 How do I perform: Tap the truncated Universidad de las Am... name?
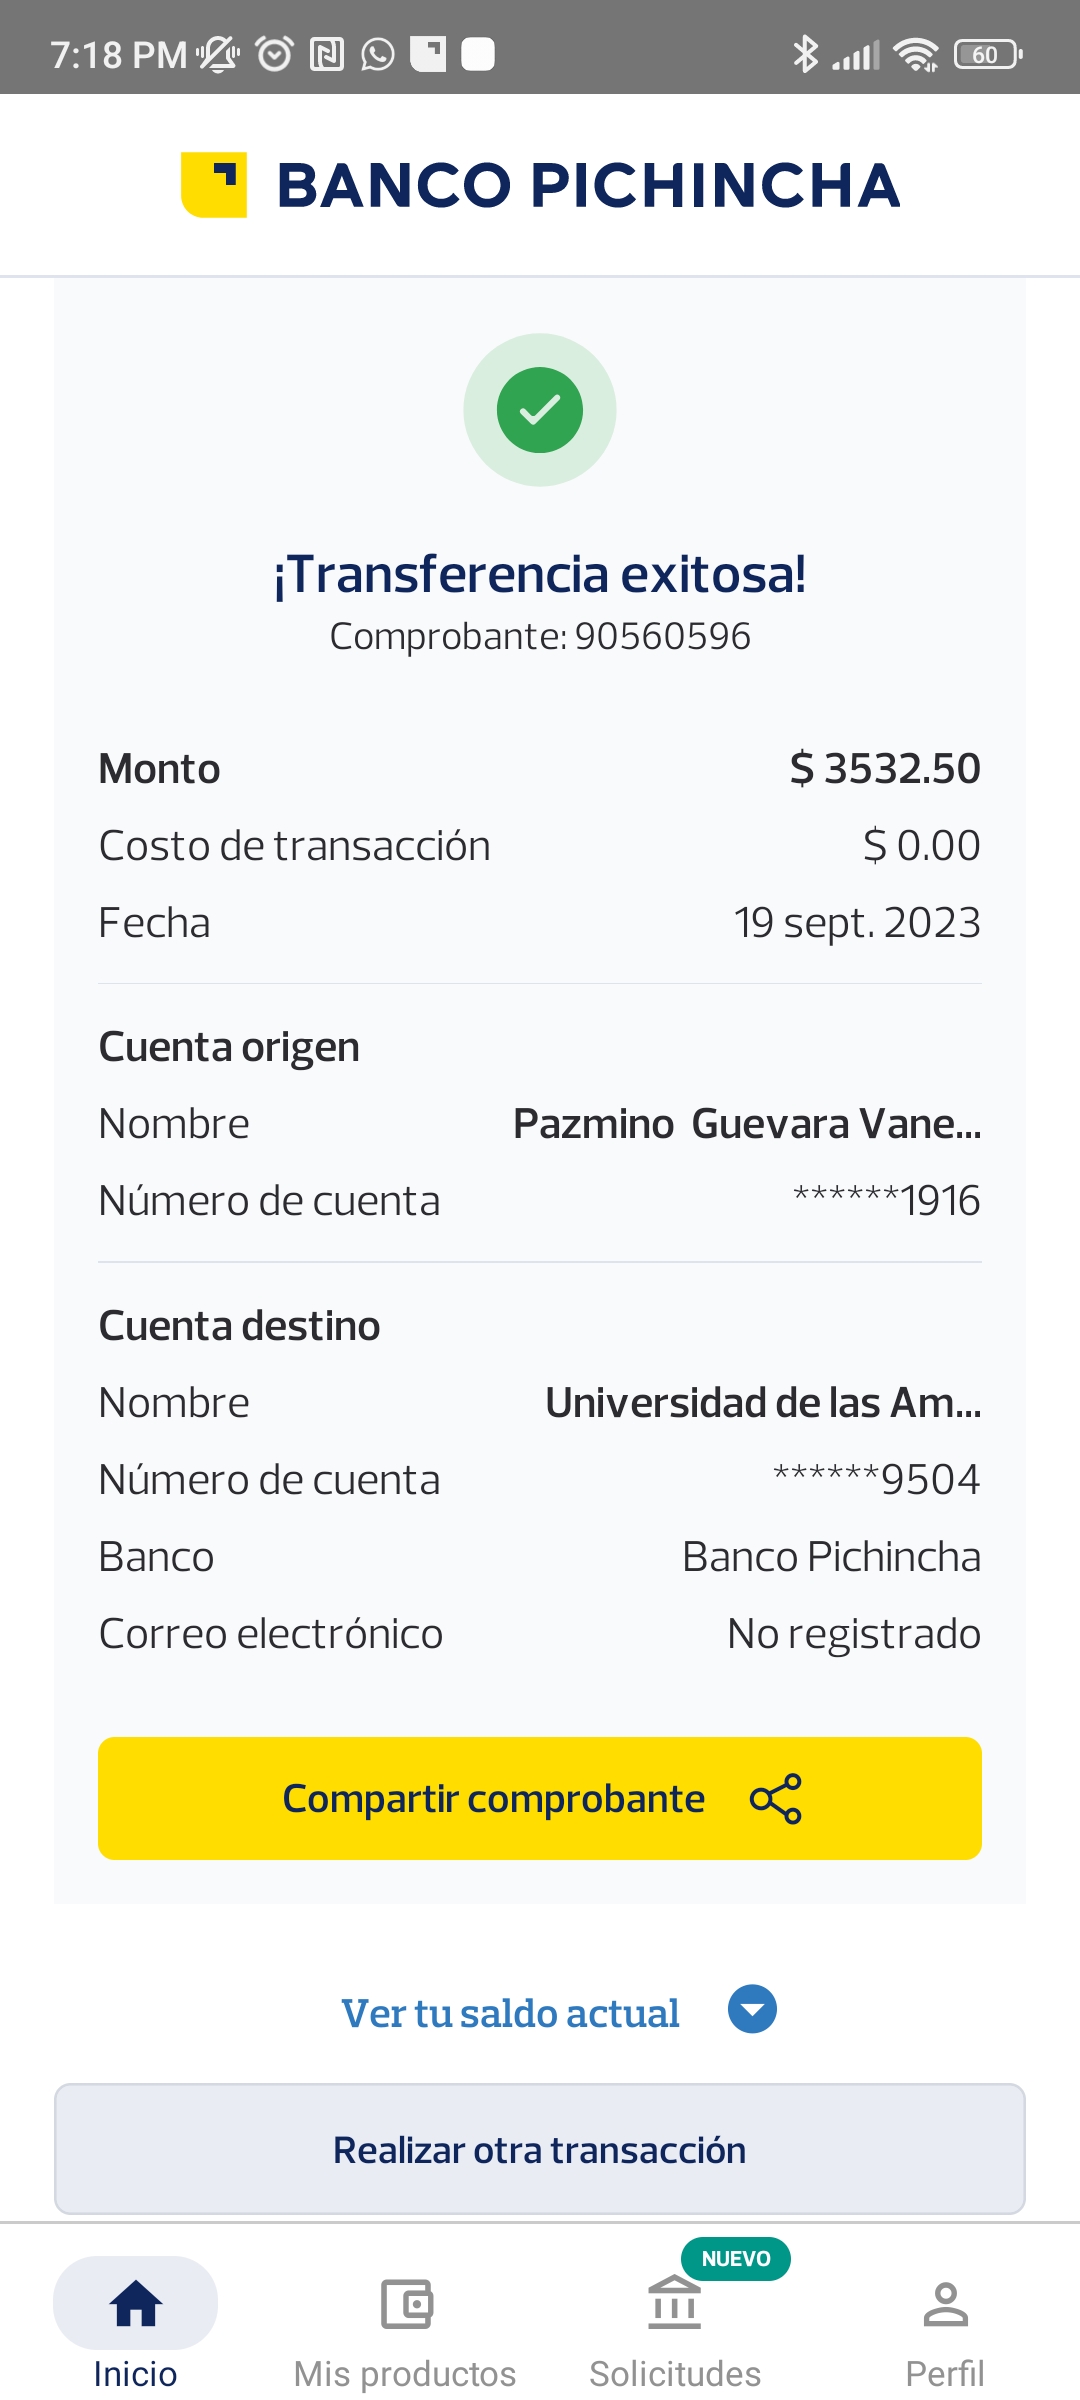pyautogui.click(x=763, y=1403)
